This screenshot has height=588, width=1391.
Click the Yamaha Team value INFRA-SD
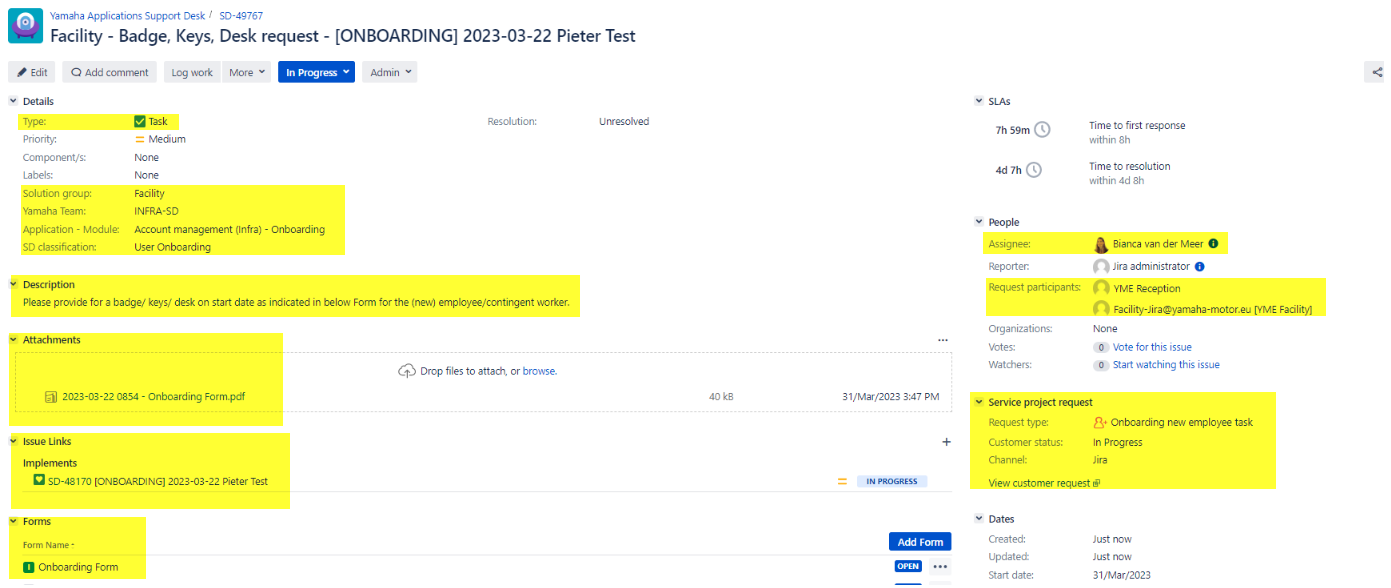[x=158, y=212]
